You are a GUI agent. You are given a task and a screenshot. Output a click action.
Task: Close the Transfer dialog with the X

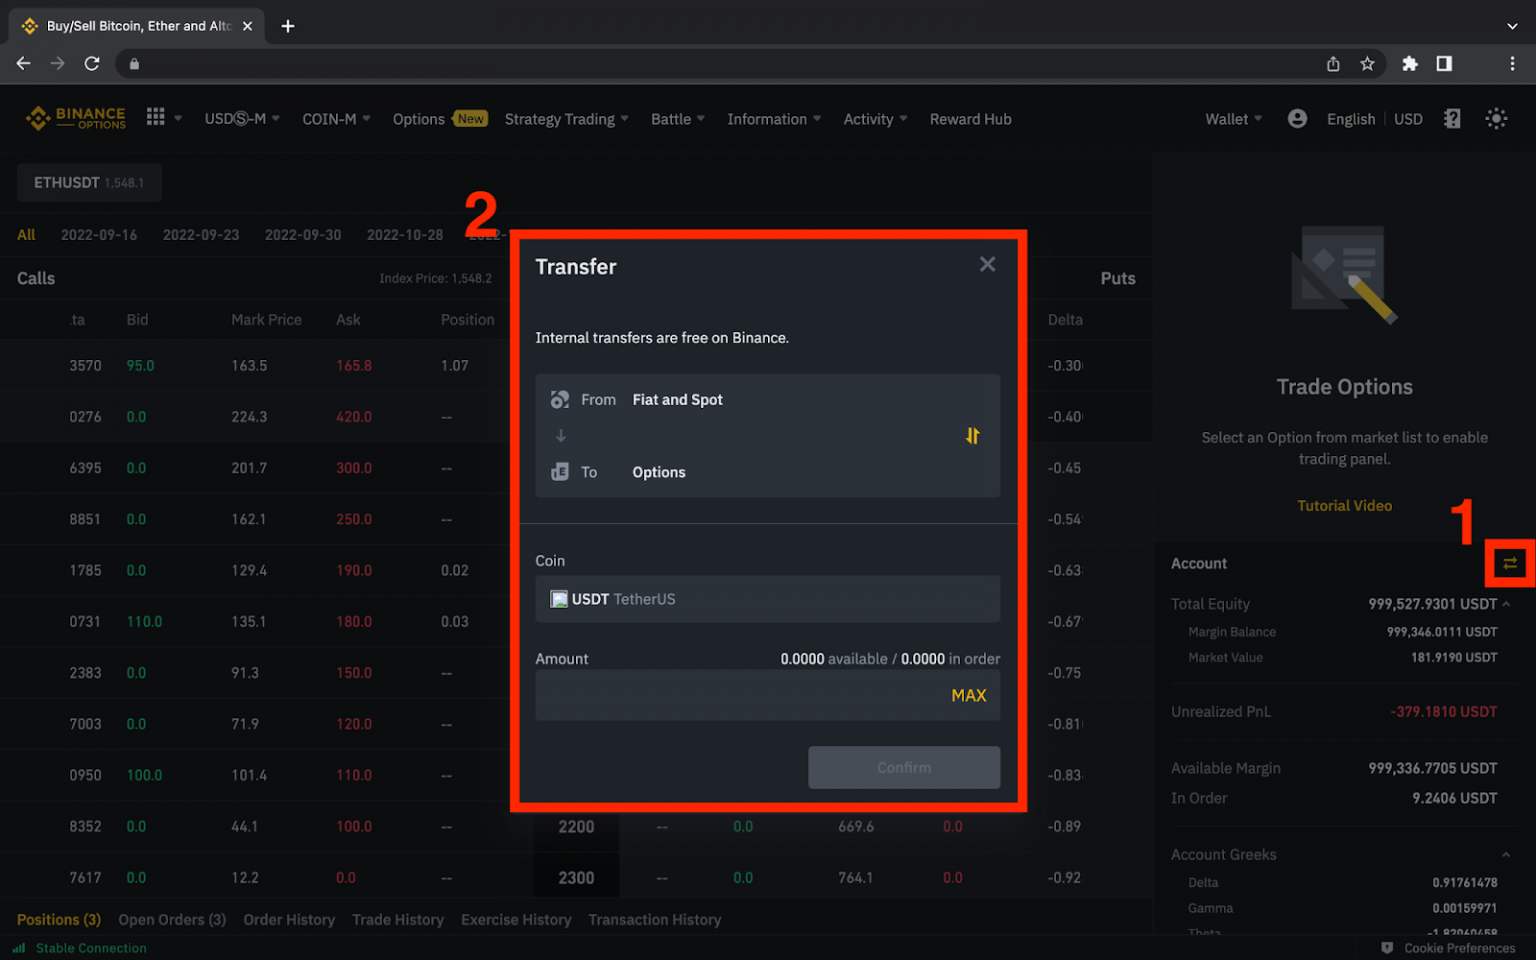tap(987, 264)
